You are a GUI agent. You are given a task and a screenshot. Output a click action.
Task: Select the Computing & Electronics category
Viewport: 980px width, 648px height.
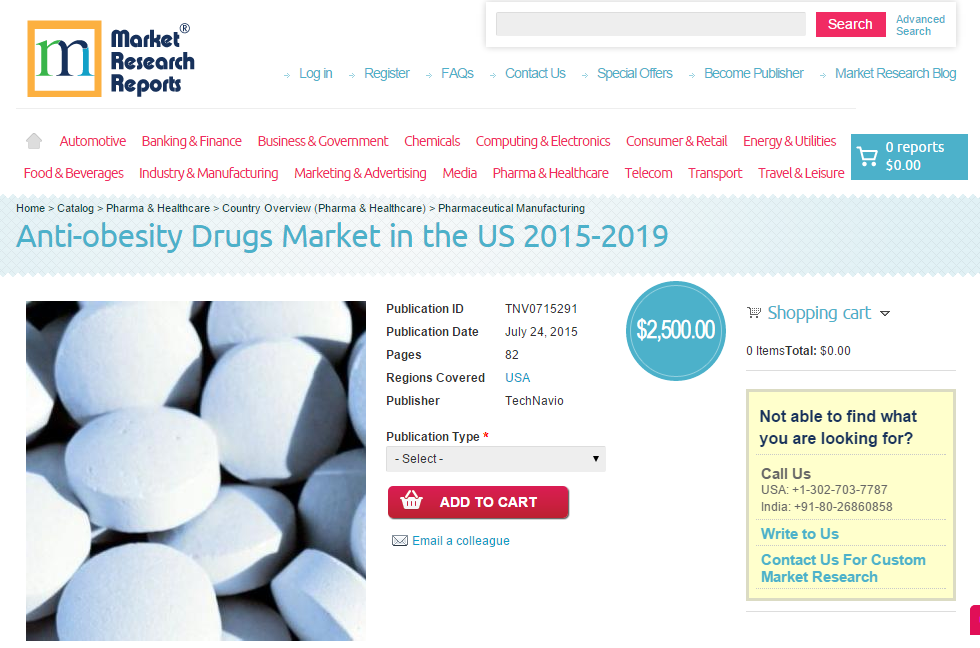pos(543,141)
